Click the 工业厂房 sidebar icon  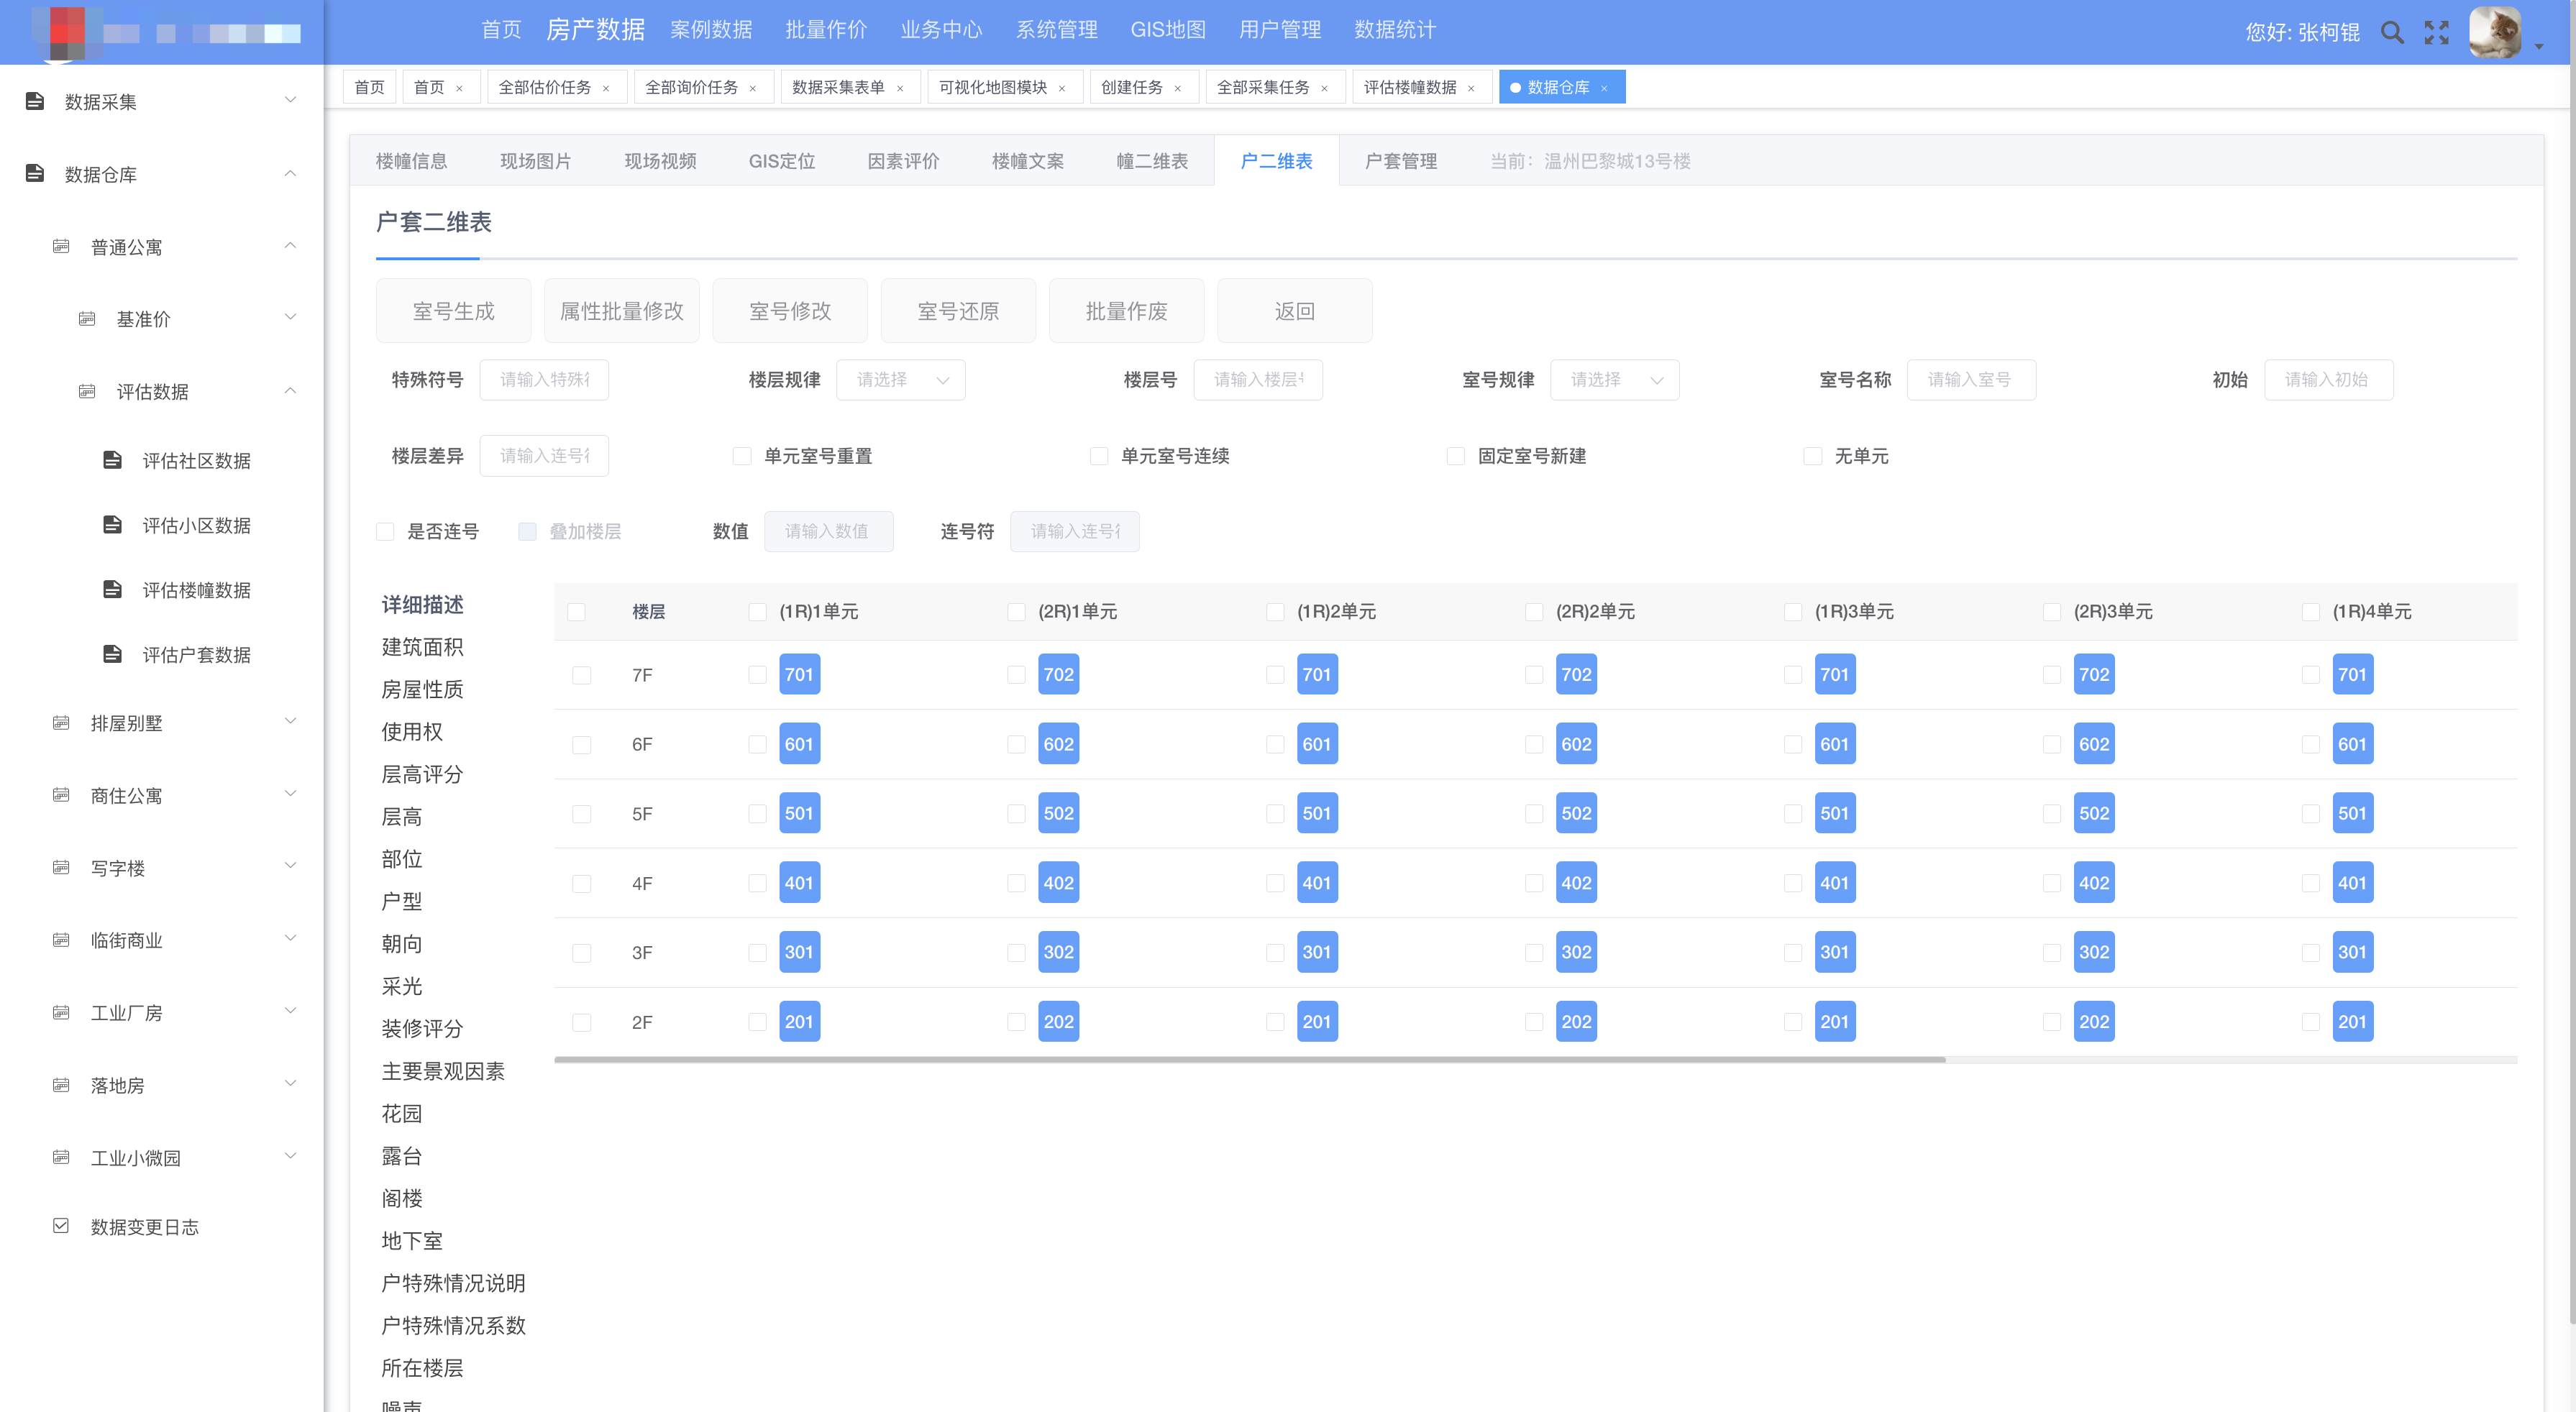(x=61, y=1012)
